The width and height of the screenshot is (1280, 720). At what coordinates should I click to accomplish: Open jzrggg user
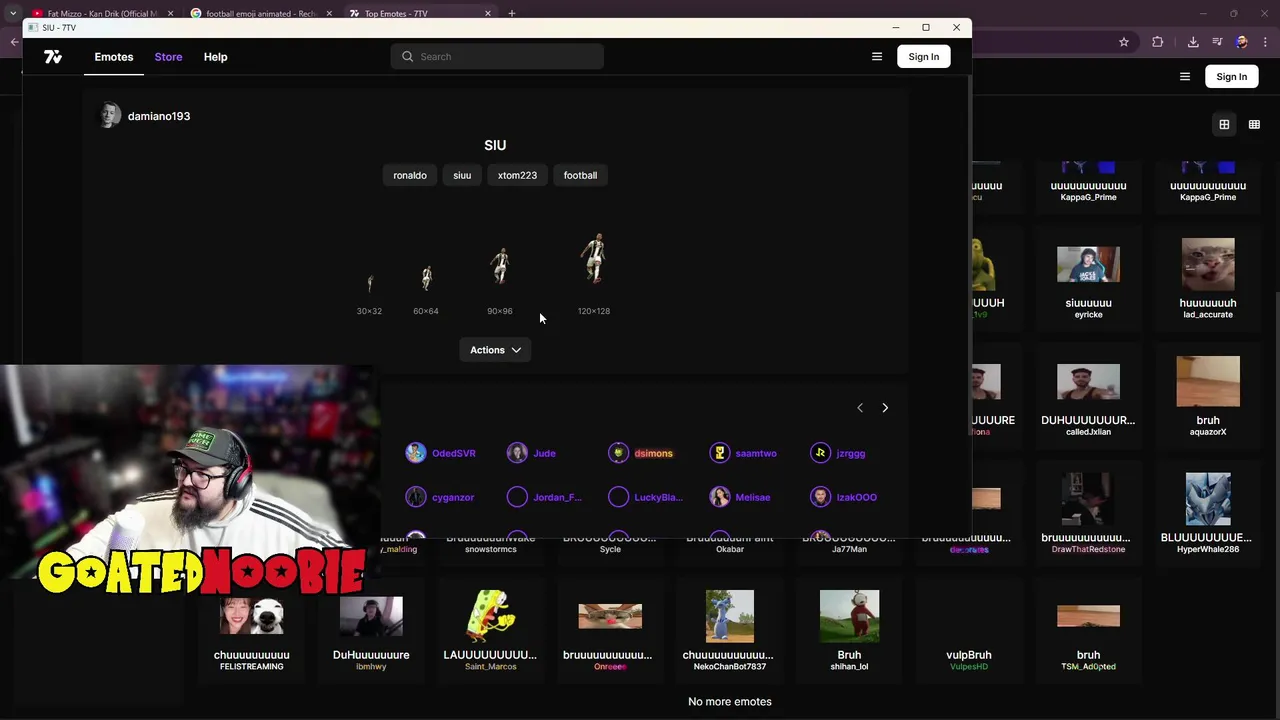pyautogui.click(x=838, y=453)
